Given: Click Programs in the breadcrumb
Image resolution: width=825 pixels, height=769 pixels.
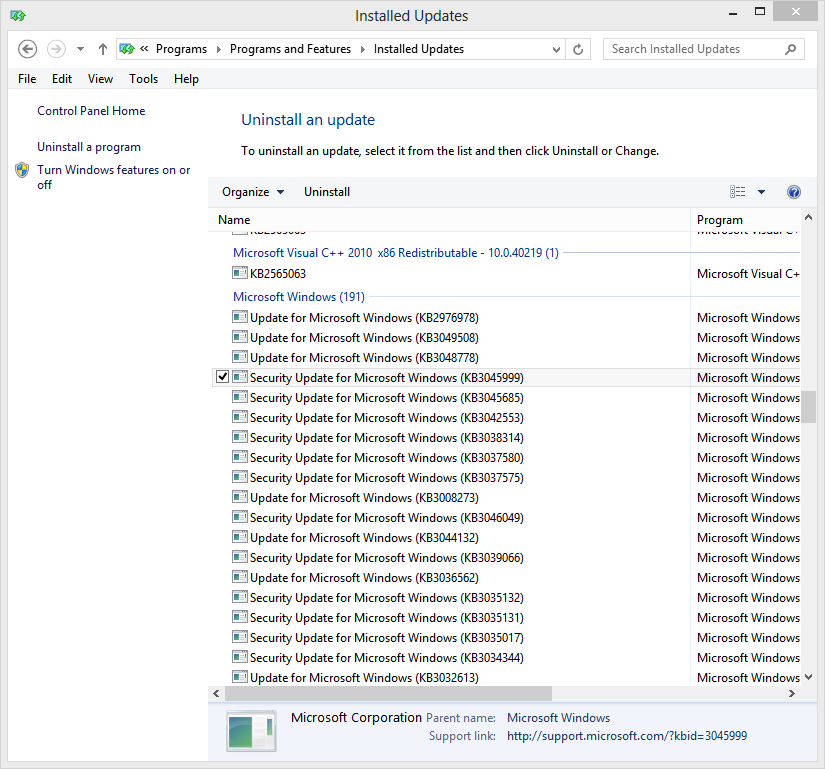Looking at the screenshot, I should tap(182, 49).
